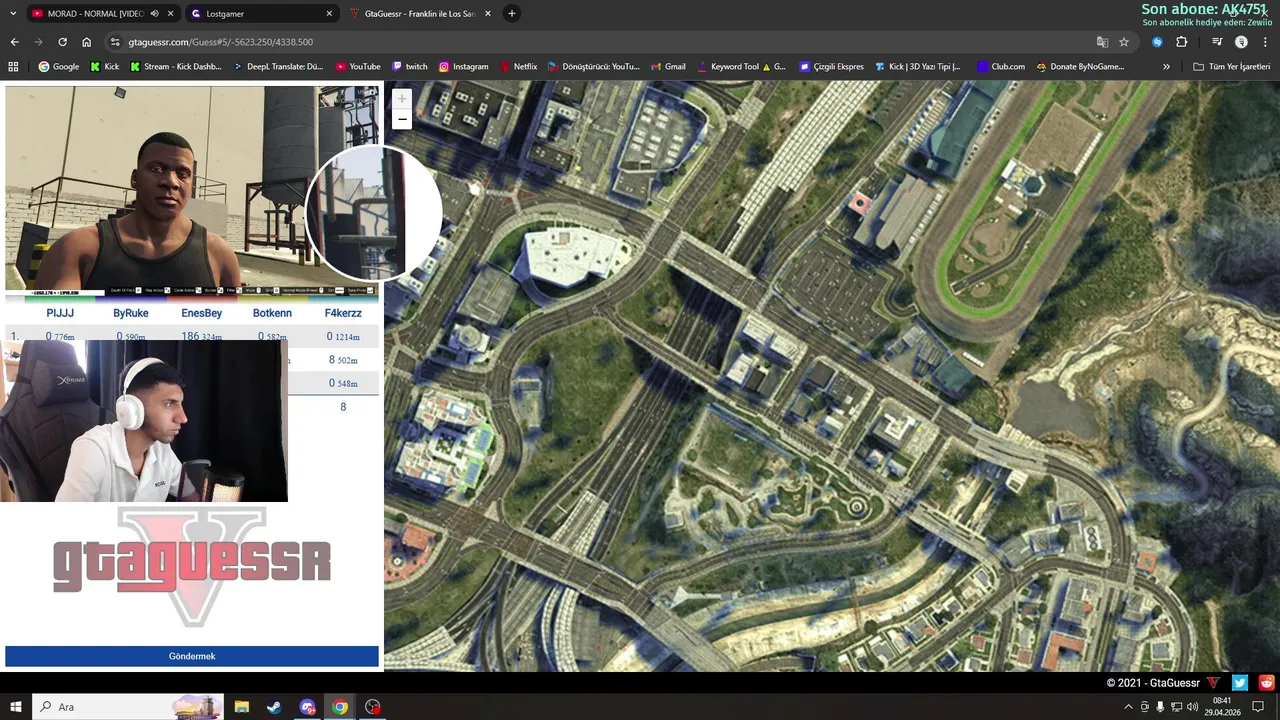Close the Lostgamer tab
1280x720 pixels.
pos(329,14)
